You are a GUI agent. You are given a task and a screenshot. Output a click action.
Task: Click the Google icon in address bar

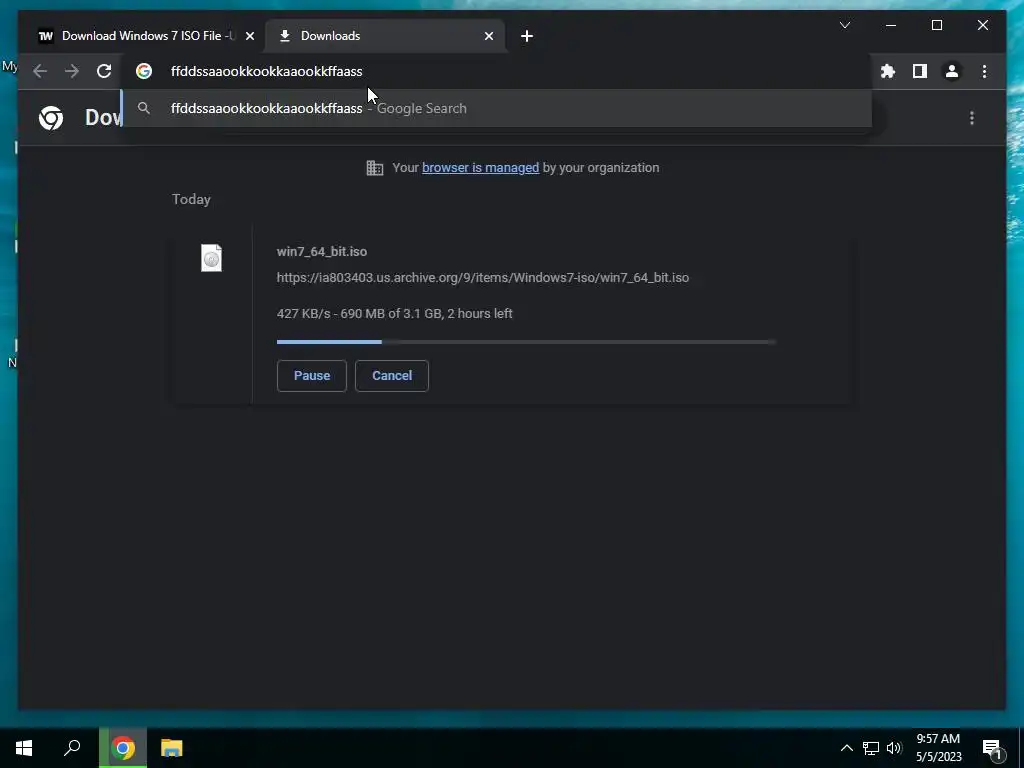(x=144, y=71)
